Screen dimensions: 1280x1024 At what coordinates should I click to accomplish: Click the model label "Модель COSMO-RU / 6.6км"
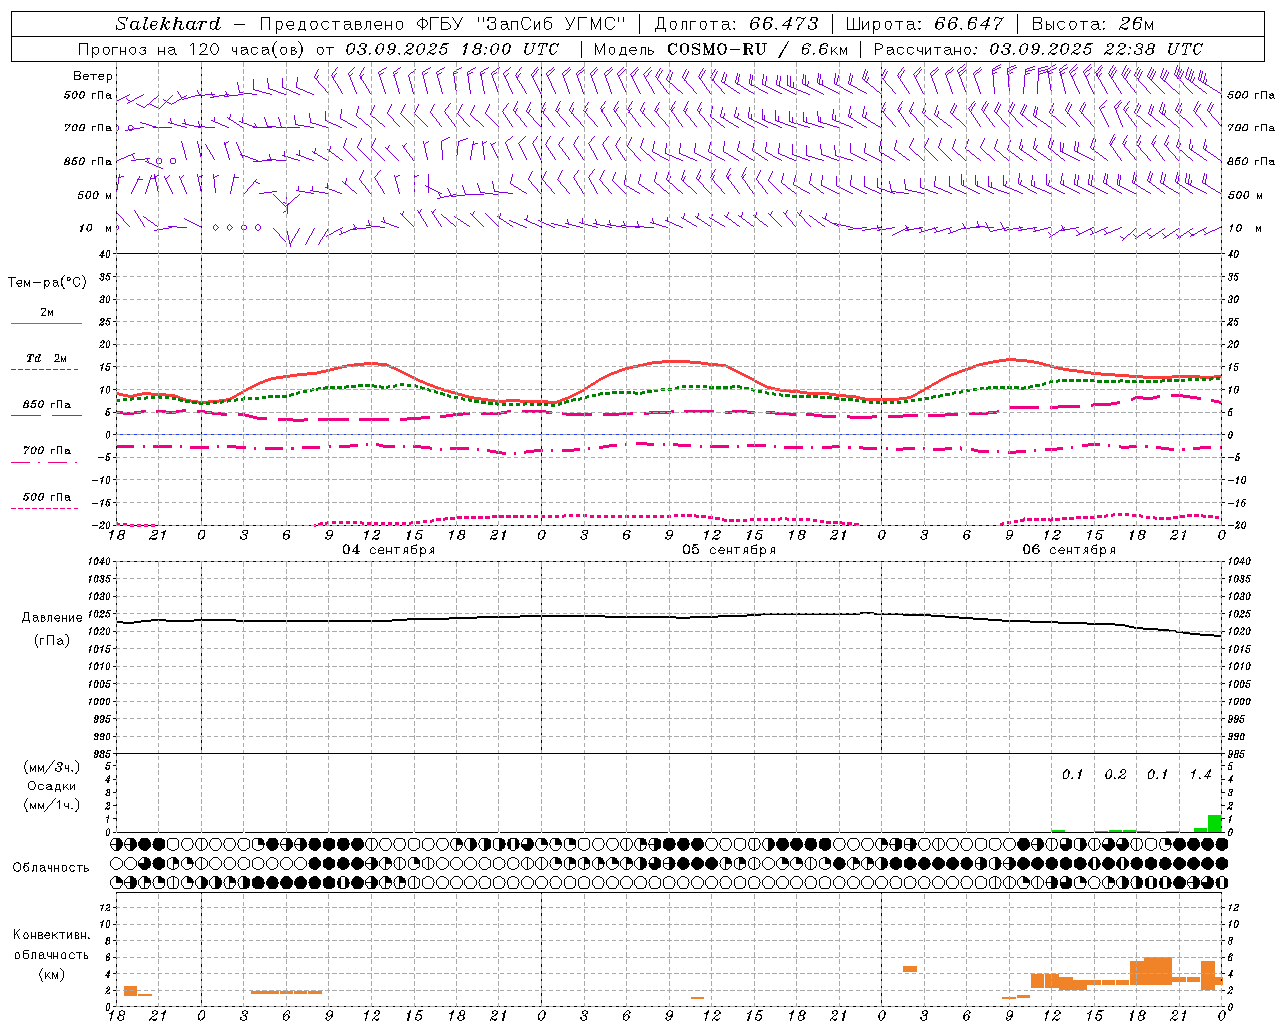pos(720,49)
